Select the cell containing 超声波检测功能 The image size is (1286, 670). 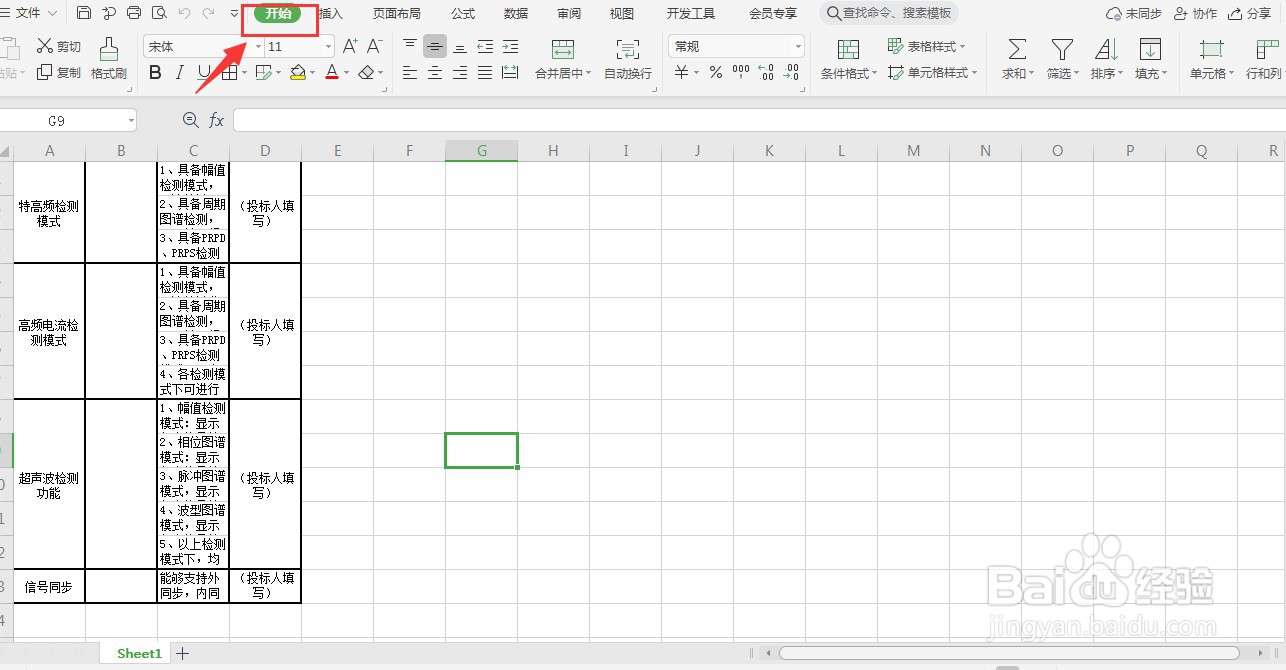pyautogui.click(x=49, y=485)
